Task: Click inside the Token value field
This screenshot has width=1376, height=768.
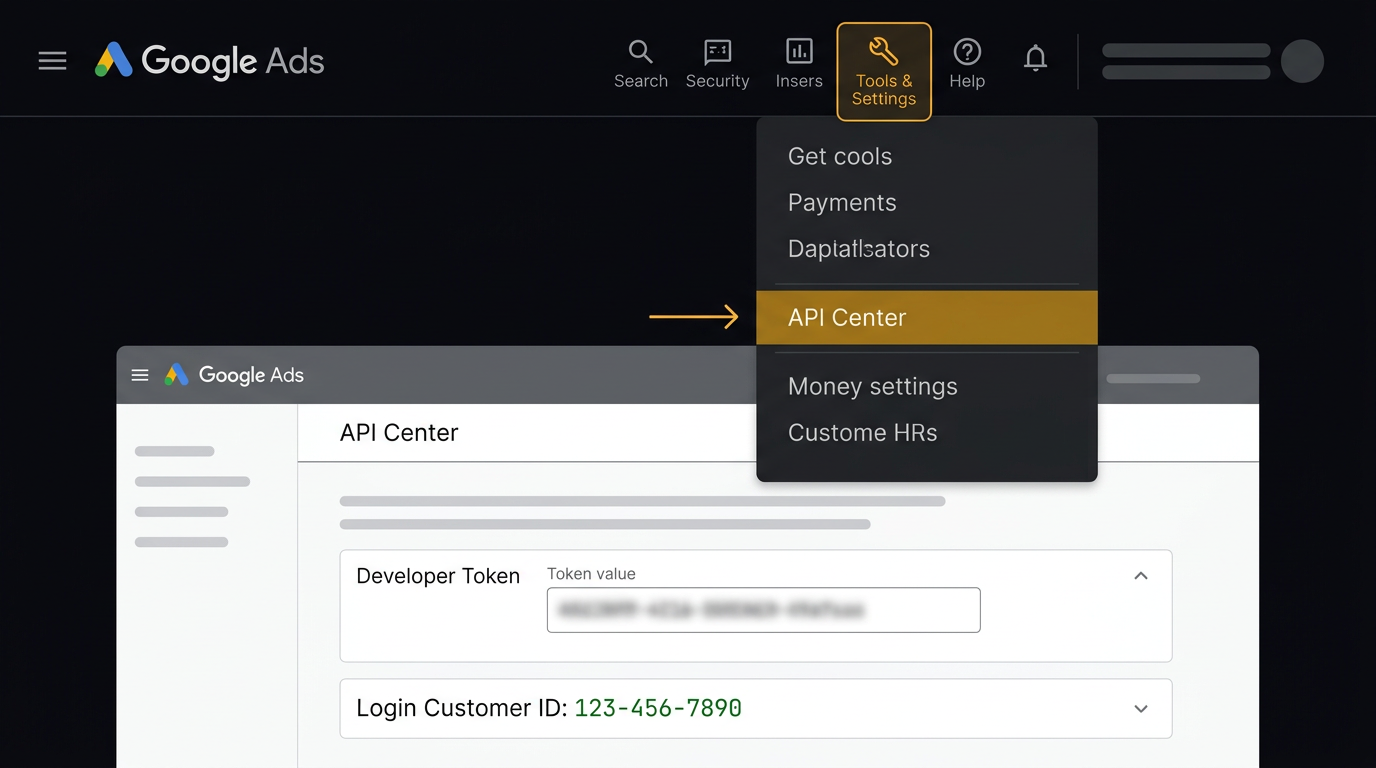Action: [x=763, y=610]
